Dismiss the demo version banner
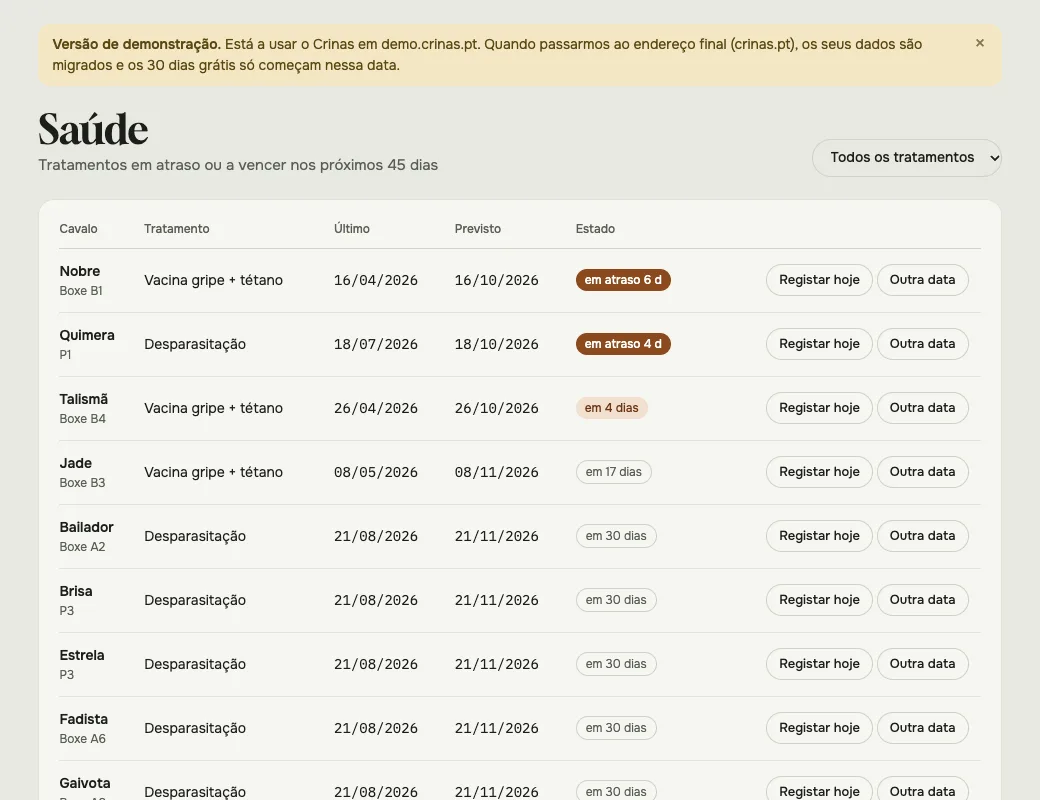 pyautogui.click(x=980, y=43)
